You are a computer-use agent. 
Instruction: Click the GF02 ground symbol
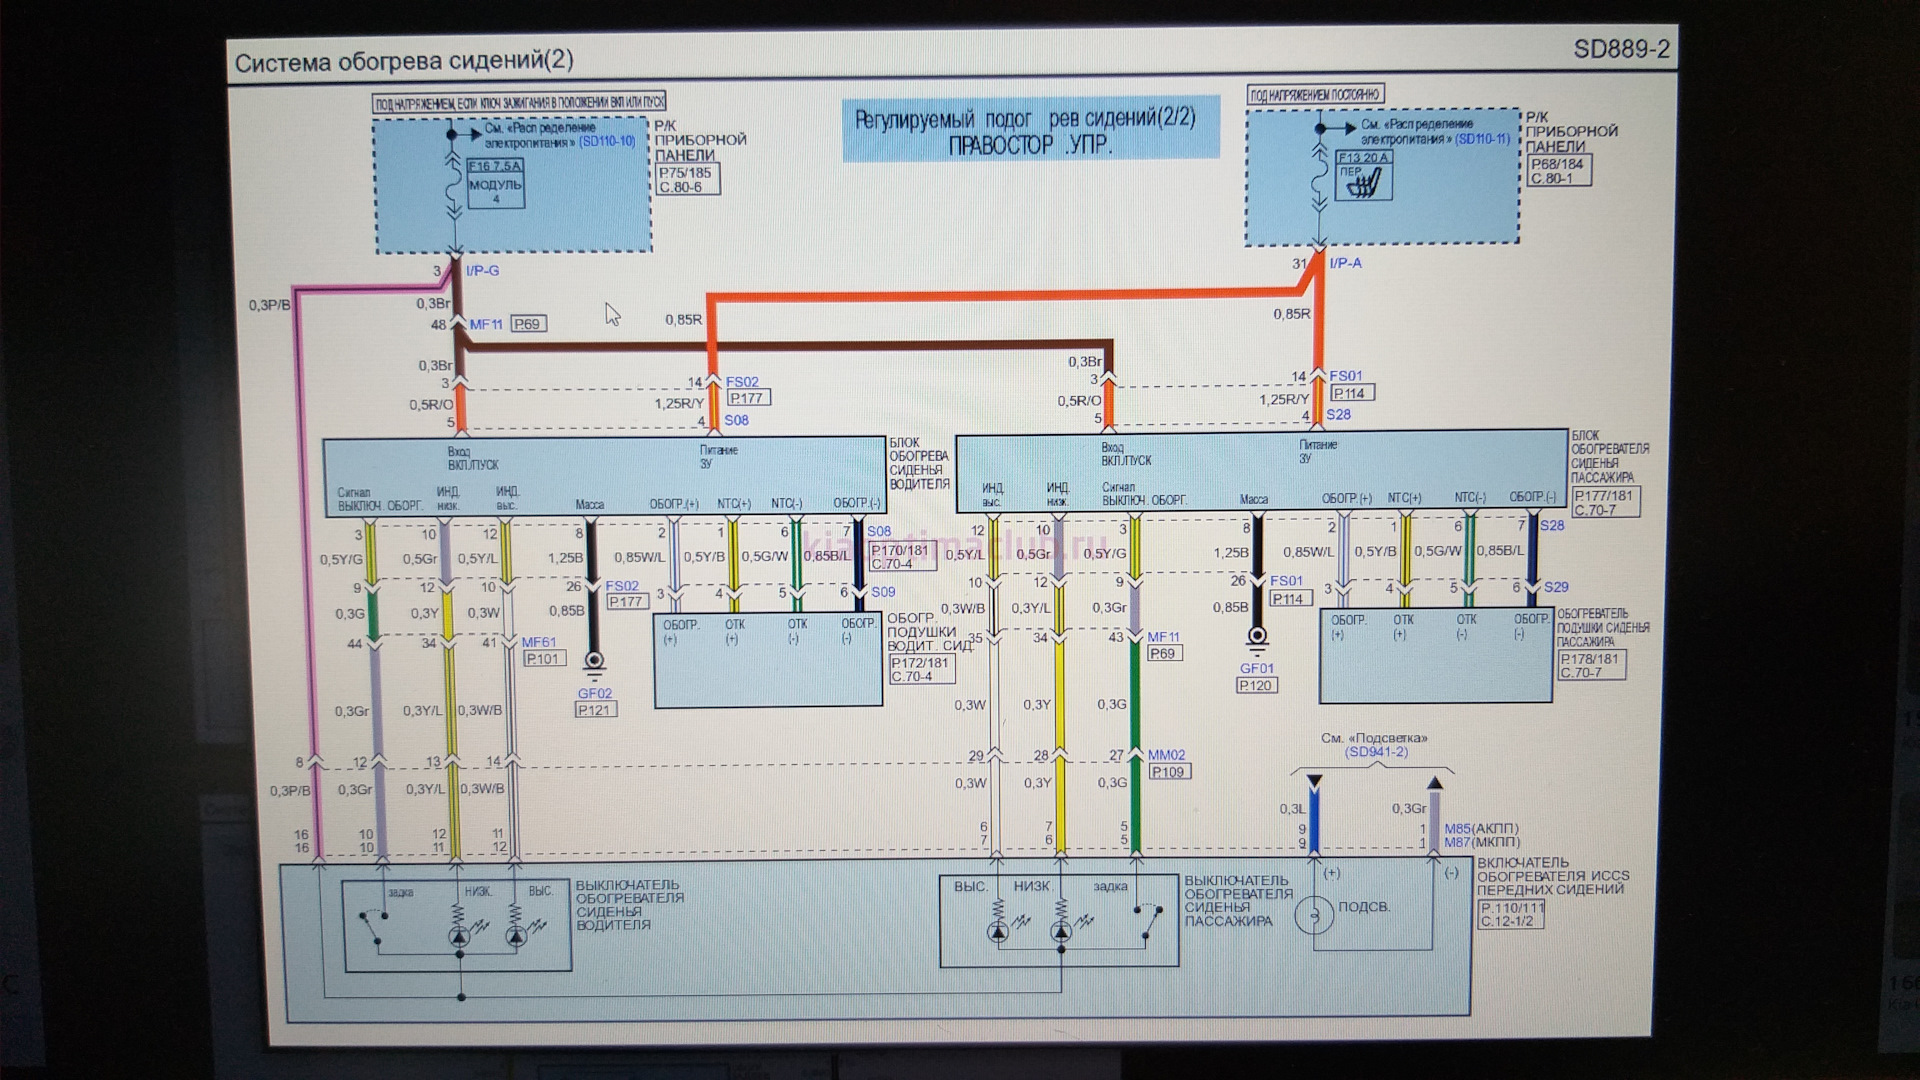click(594, 661)
